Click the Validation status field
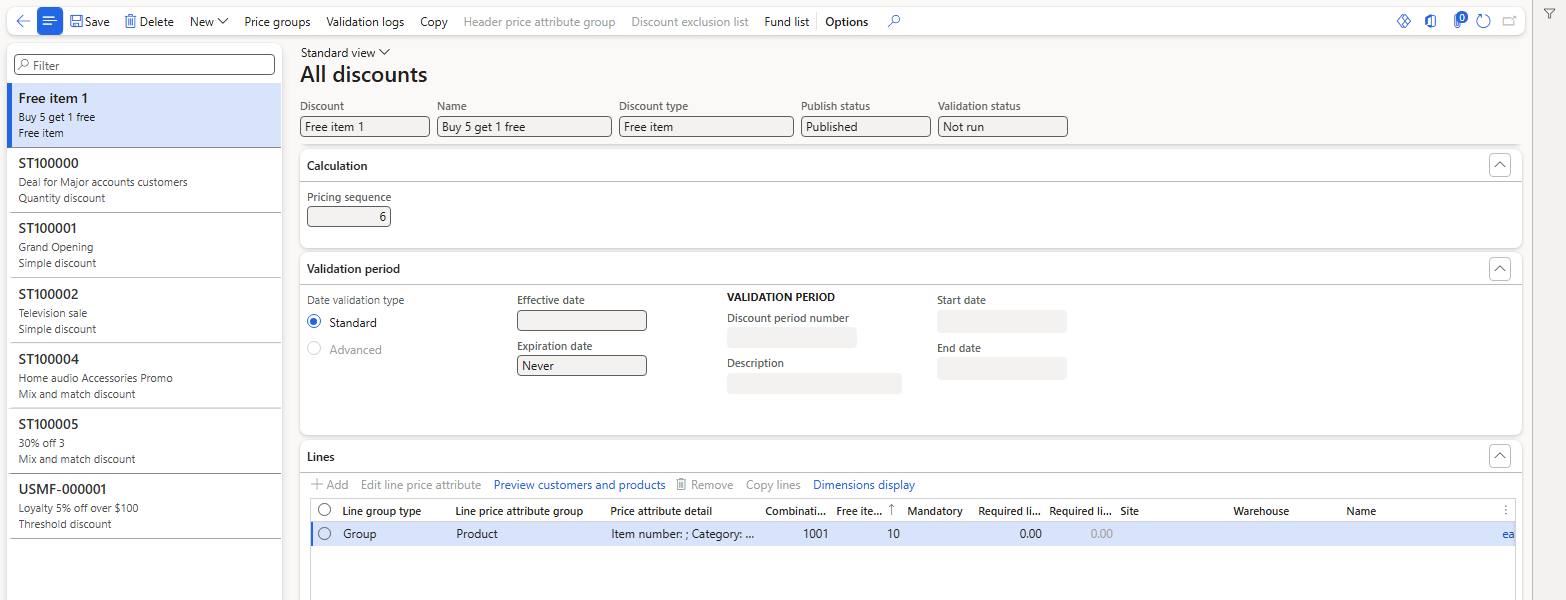The height and width of the screenshot is (600, 1566). [1003, 127]
